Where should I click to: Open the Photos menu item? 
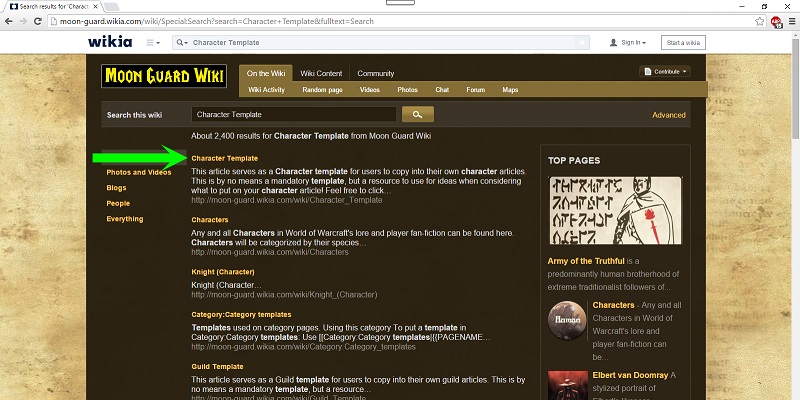point(408,90)
